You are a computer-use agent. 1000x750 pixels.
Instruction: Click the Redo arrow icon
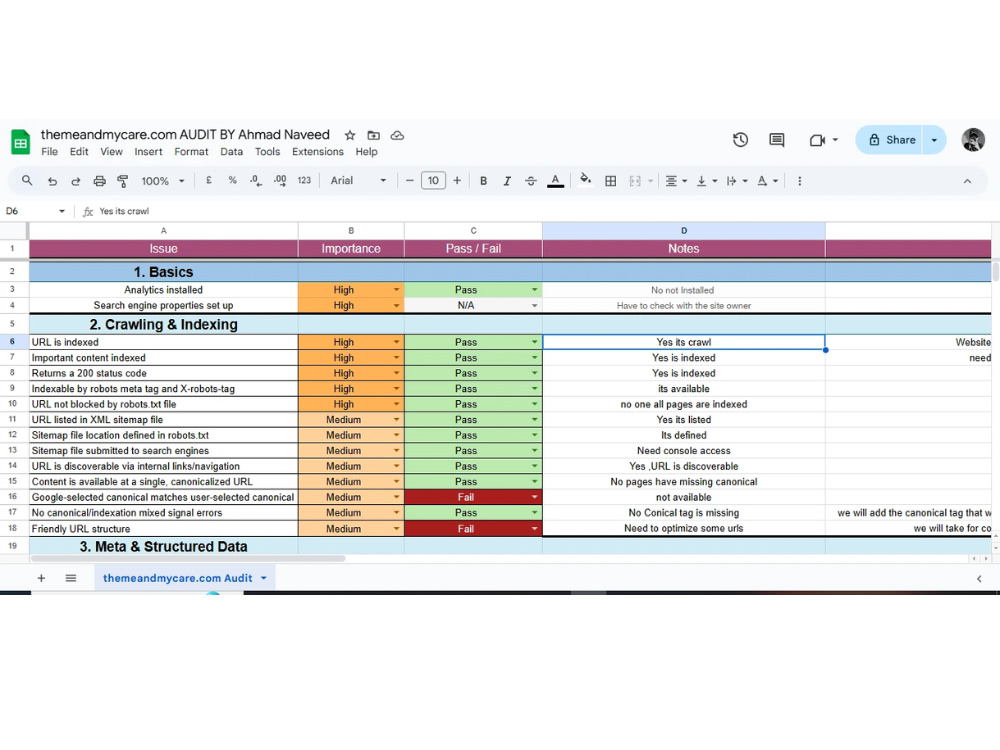point(75,181)
